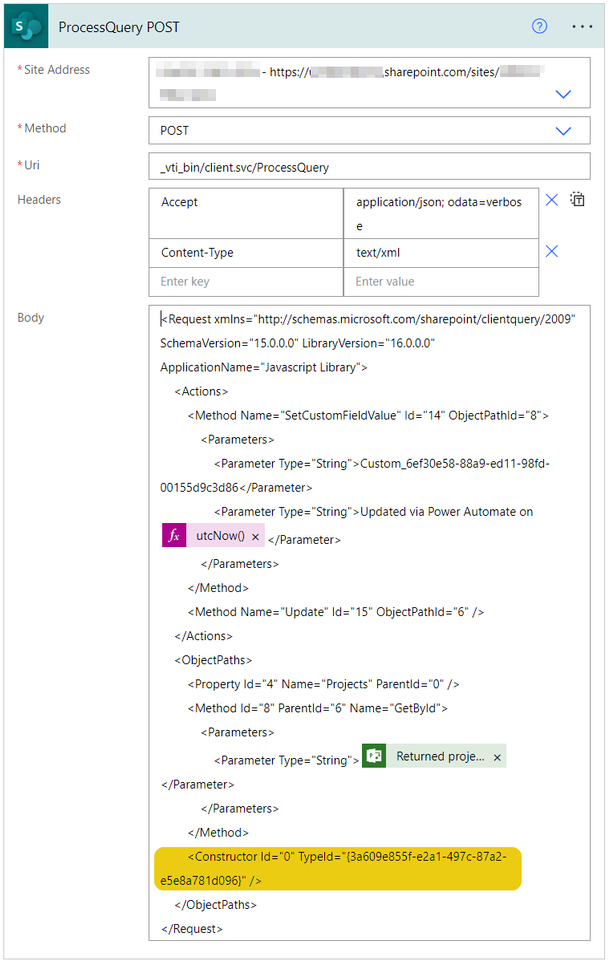The height and width of the screenshot is (961, 610).
Task: Delete the Content-Type header row
Action: point(551,252)
